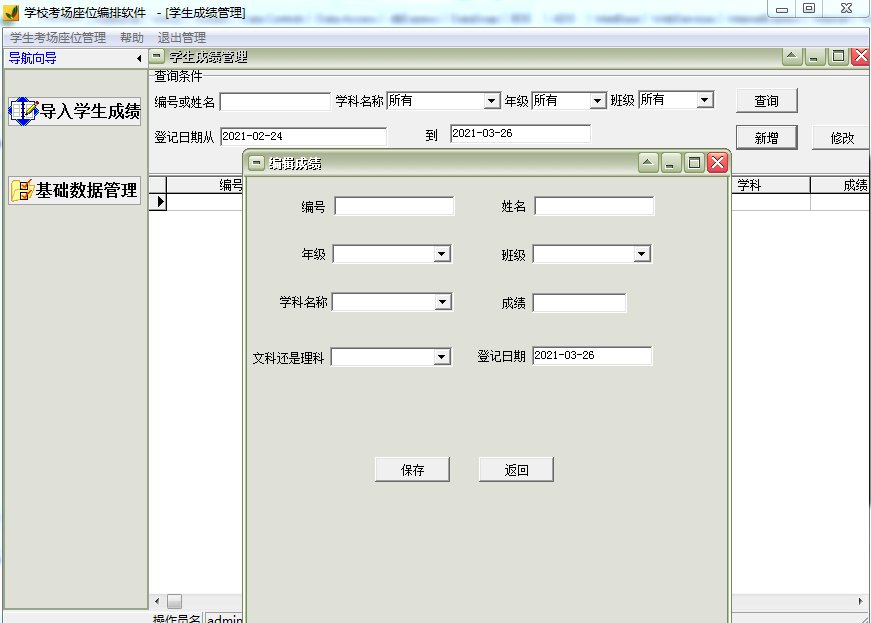The image size is (871, 623).
Task: Roll up the 编辑成绩 dialog with the up arrow
Action: [x=648, y=162]
